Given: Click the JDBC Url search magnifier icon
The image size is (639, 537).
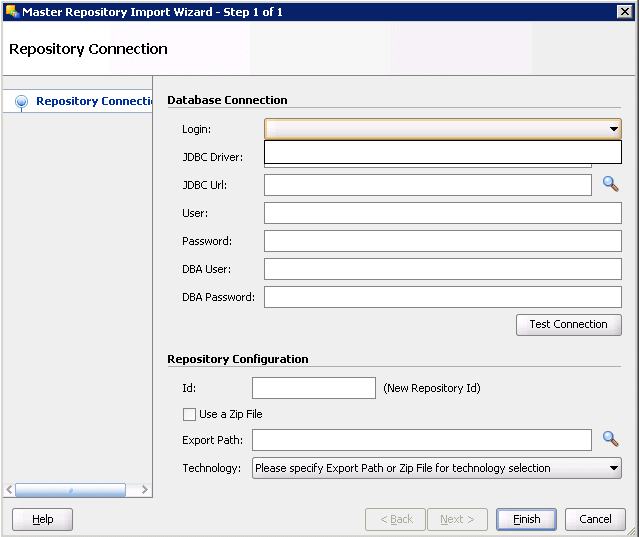Looking at the screenshot, I should point(610,184).
